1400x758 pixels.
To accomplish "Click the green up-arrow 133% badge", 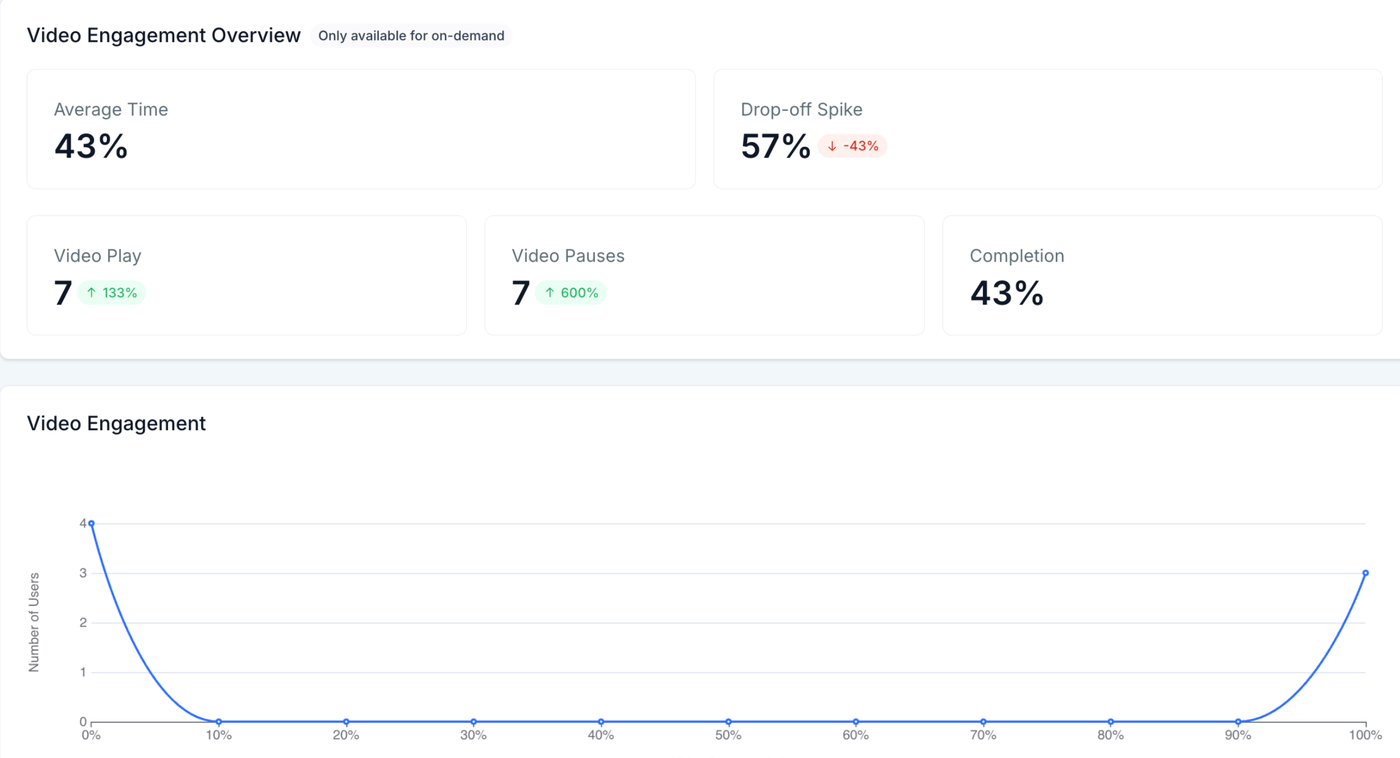I will click(111, 293).
